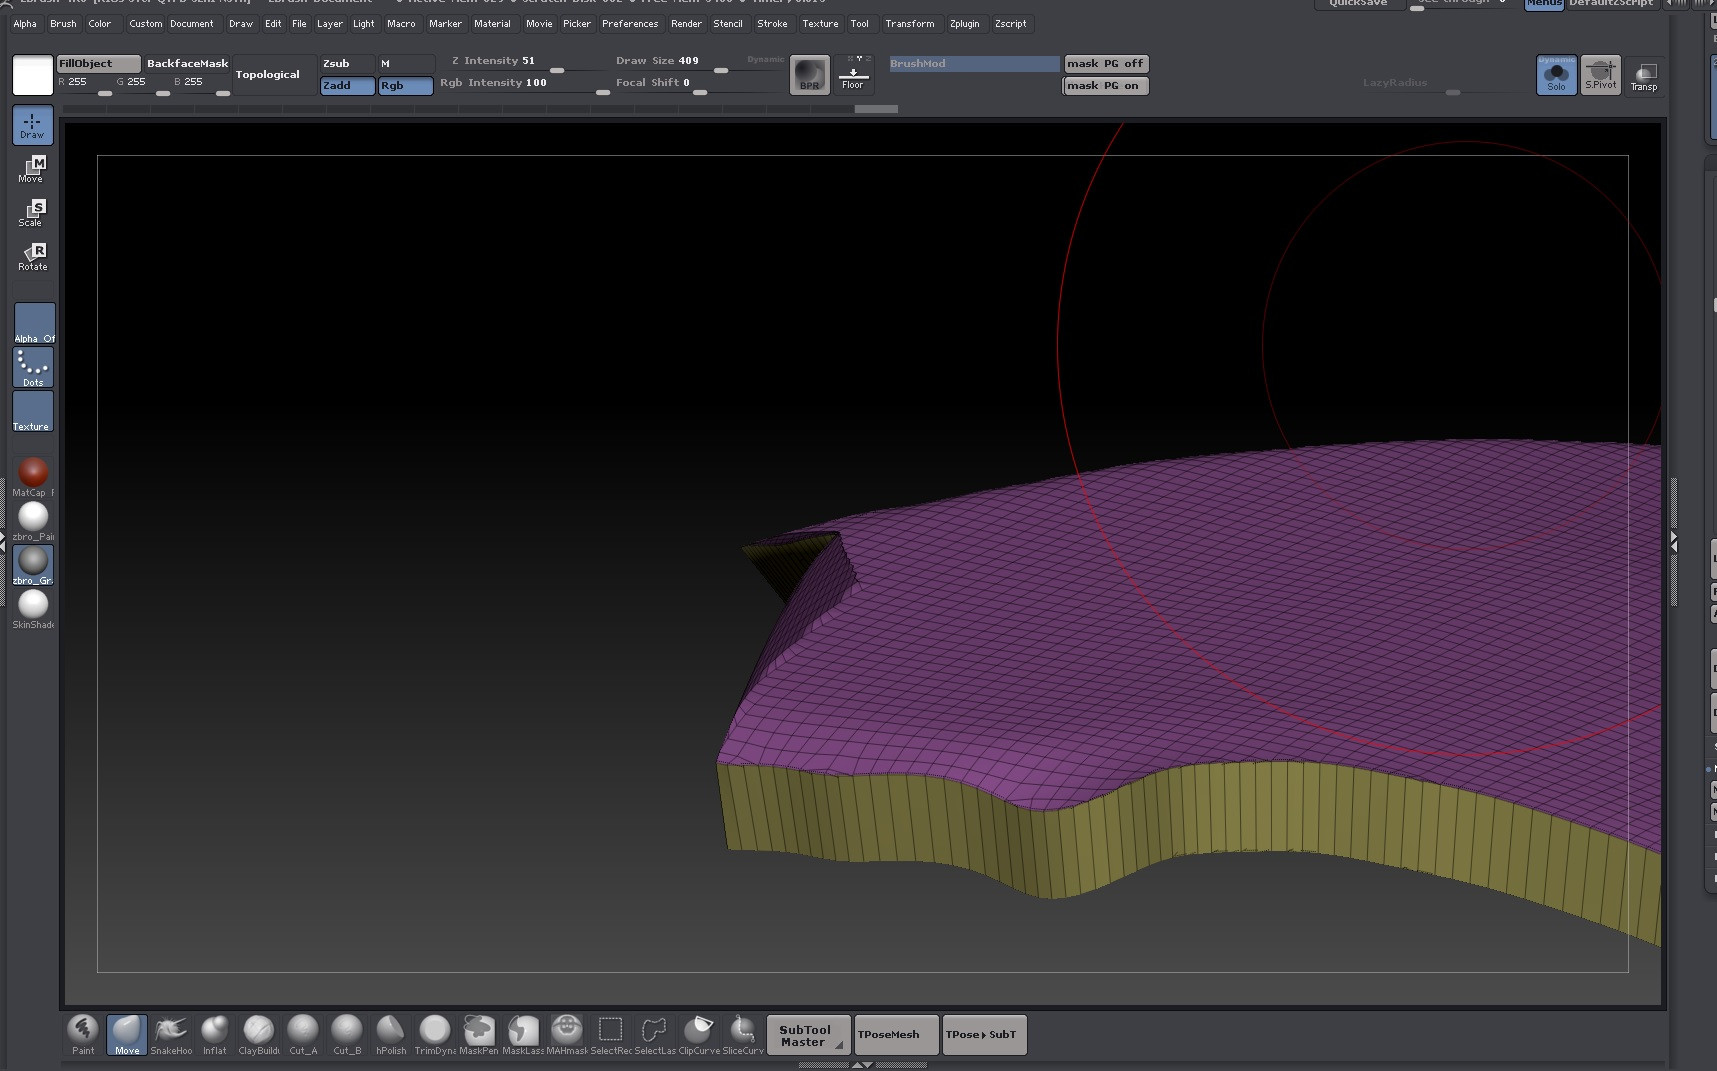Screen dimensions: 1717x1071
Task: Toggle Zadd mode
Action: (347, 86)
